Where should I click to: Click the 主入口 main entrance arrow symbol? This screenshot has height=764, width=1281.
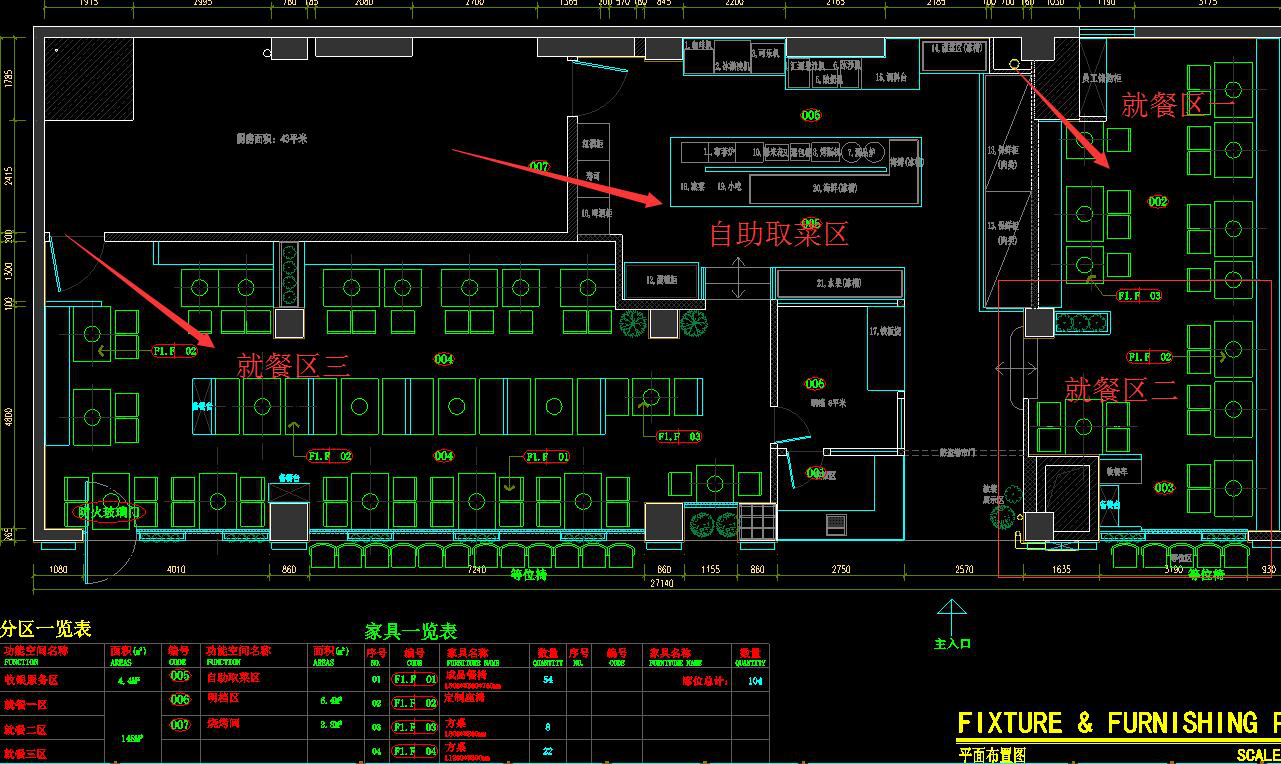pyautogui.click(x=951, y=612)
